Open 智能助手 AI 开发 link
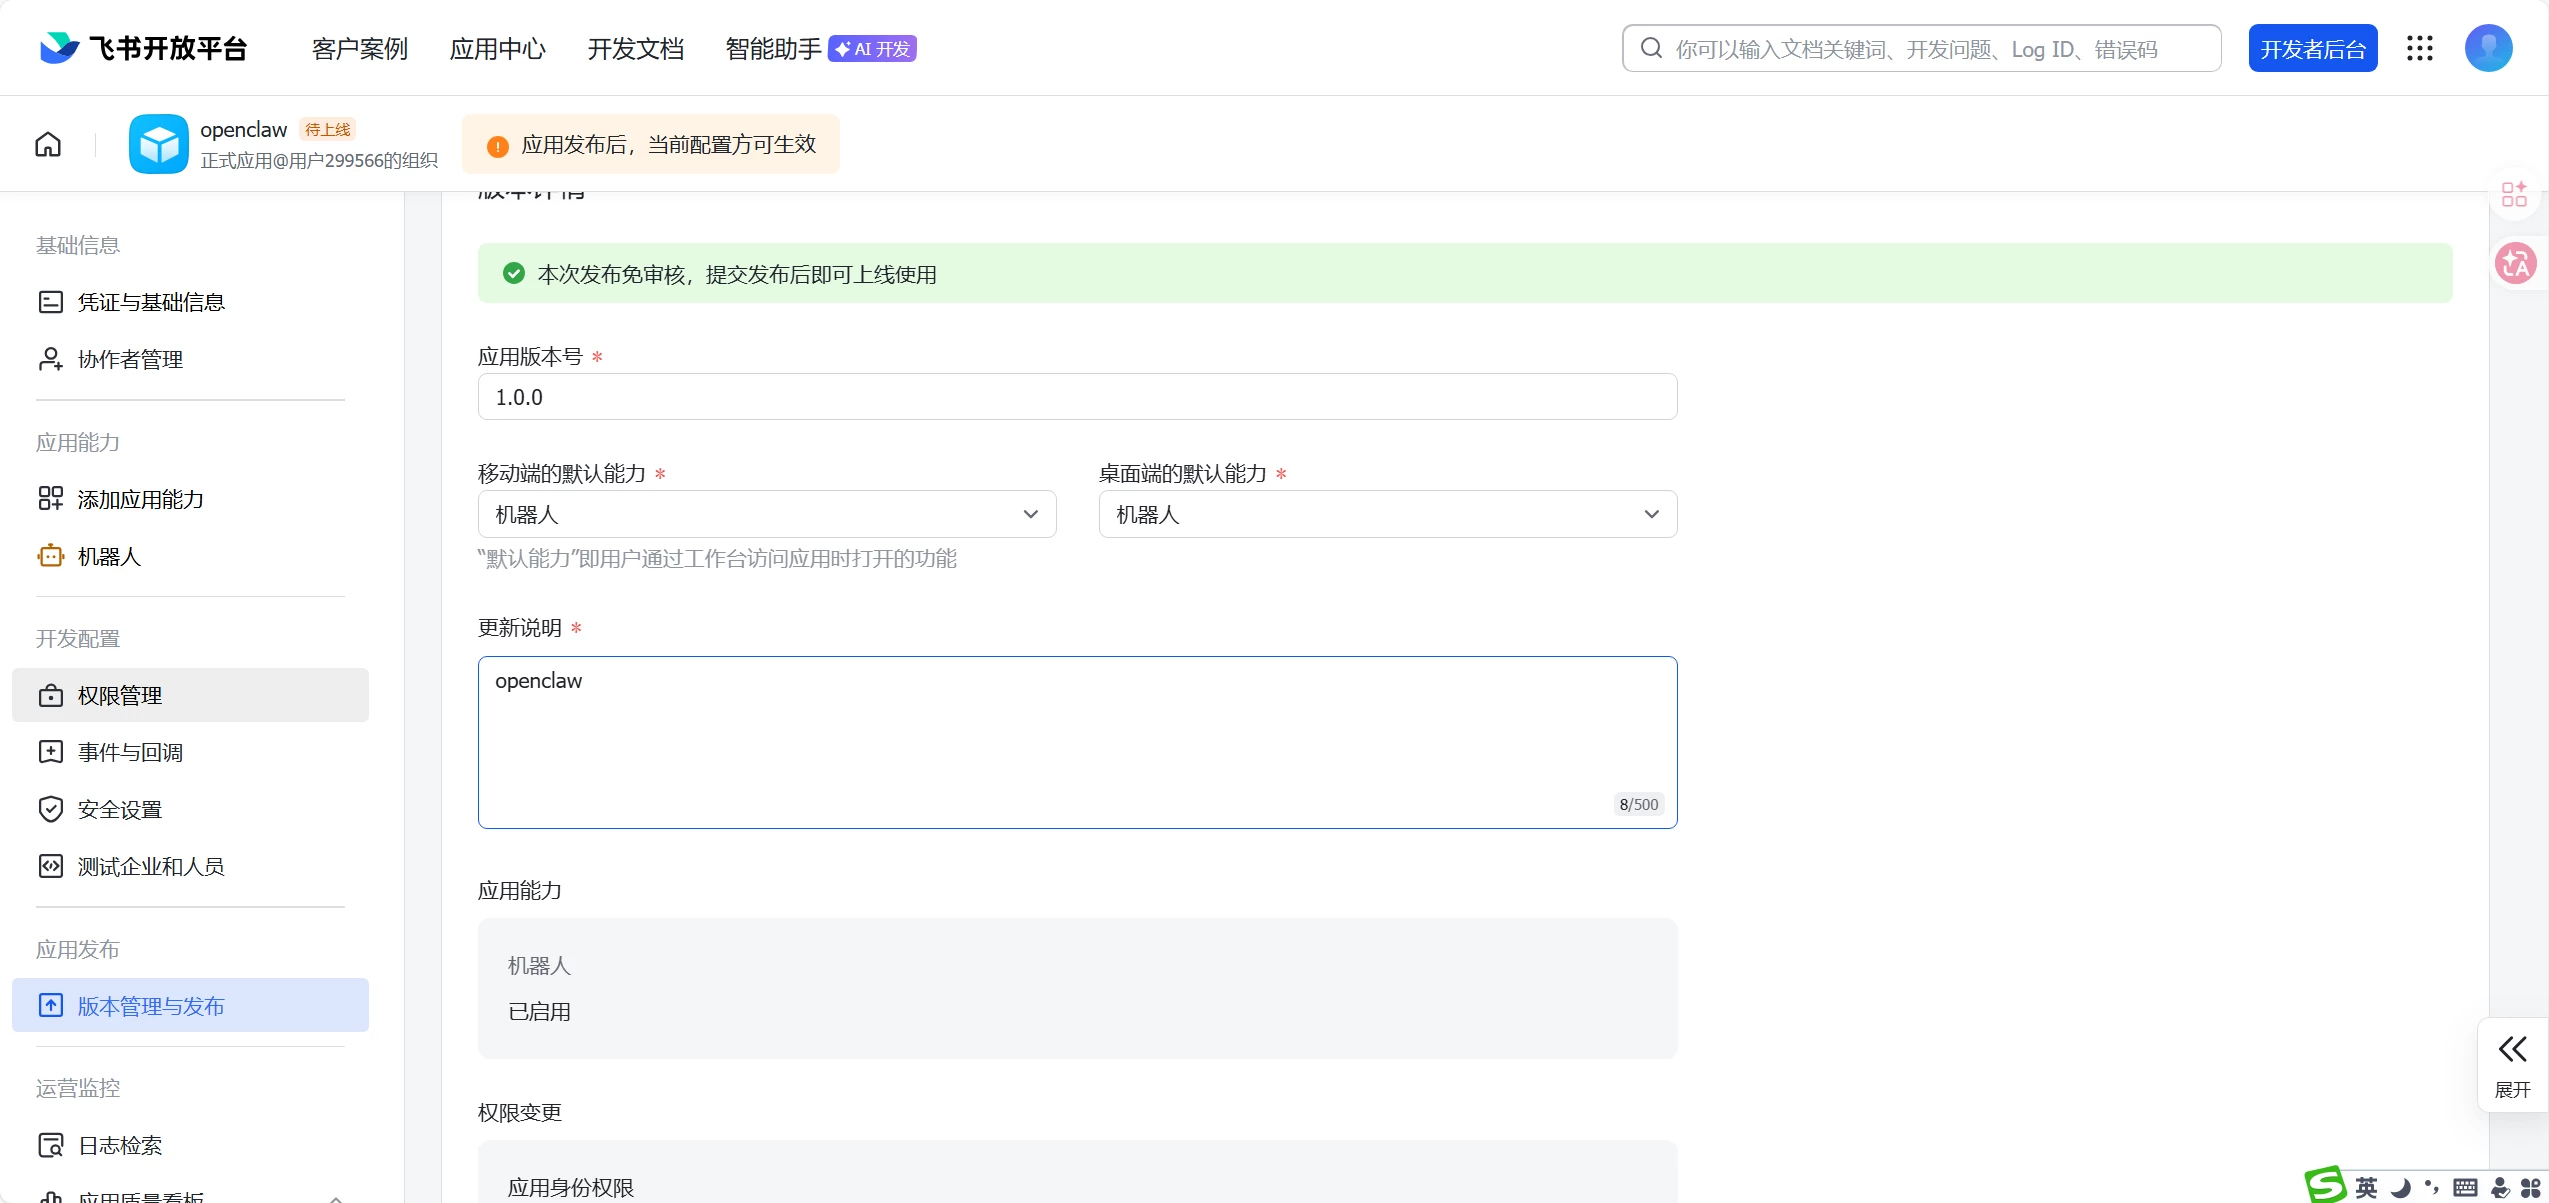Image resolution: width=2549 pixels, height=1203 pixels. [x=819, y=48]
